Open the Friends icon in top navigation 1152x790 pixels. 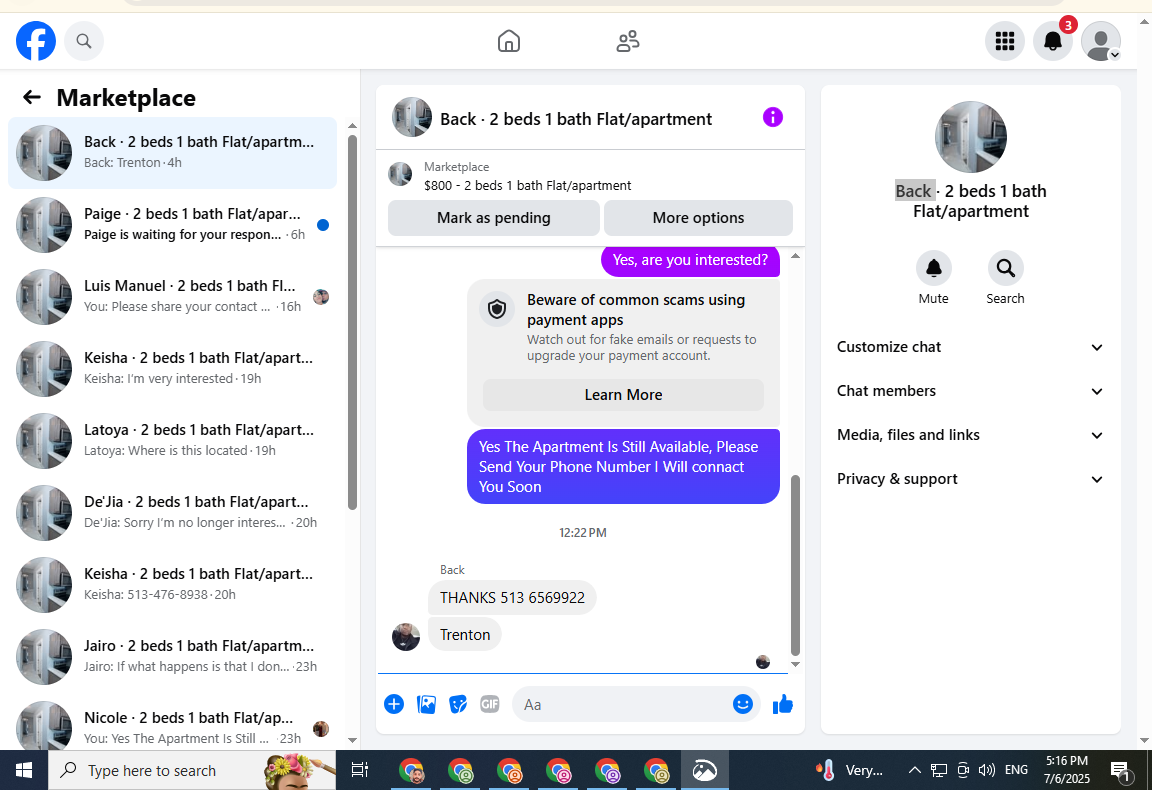pos(627,41)
